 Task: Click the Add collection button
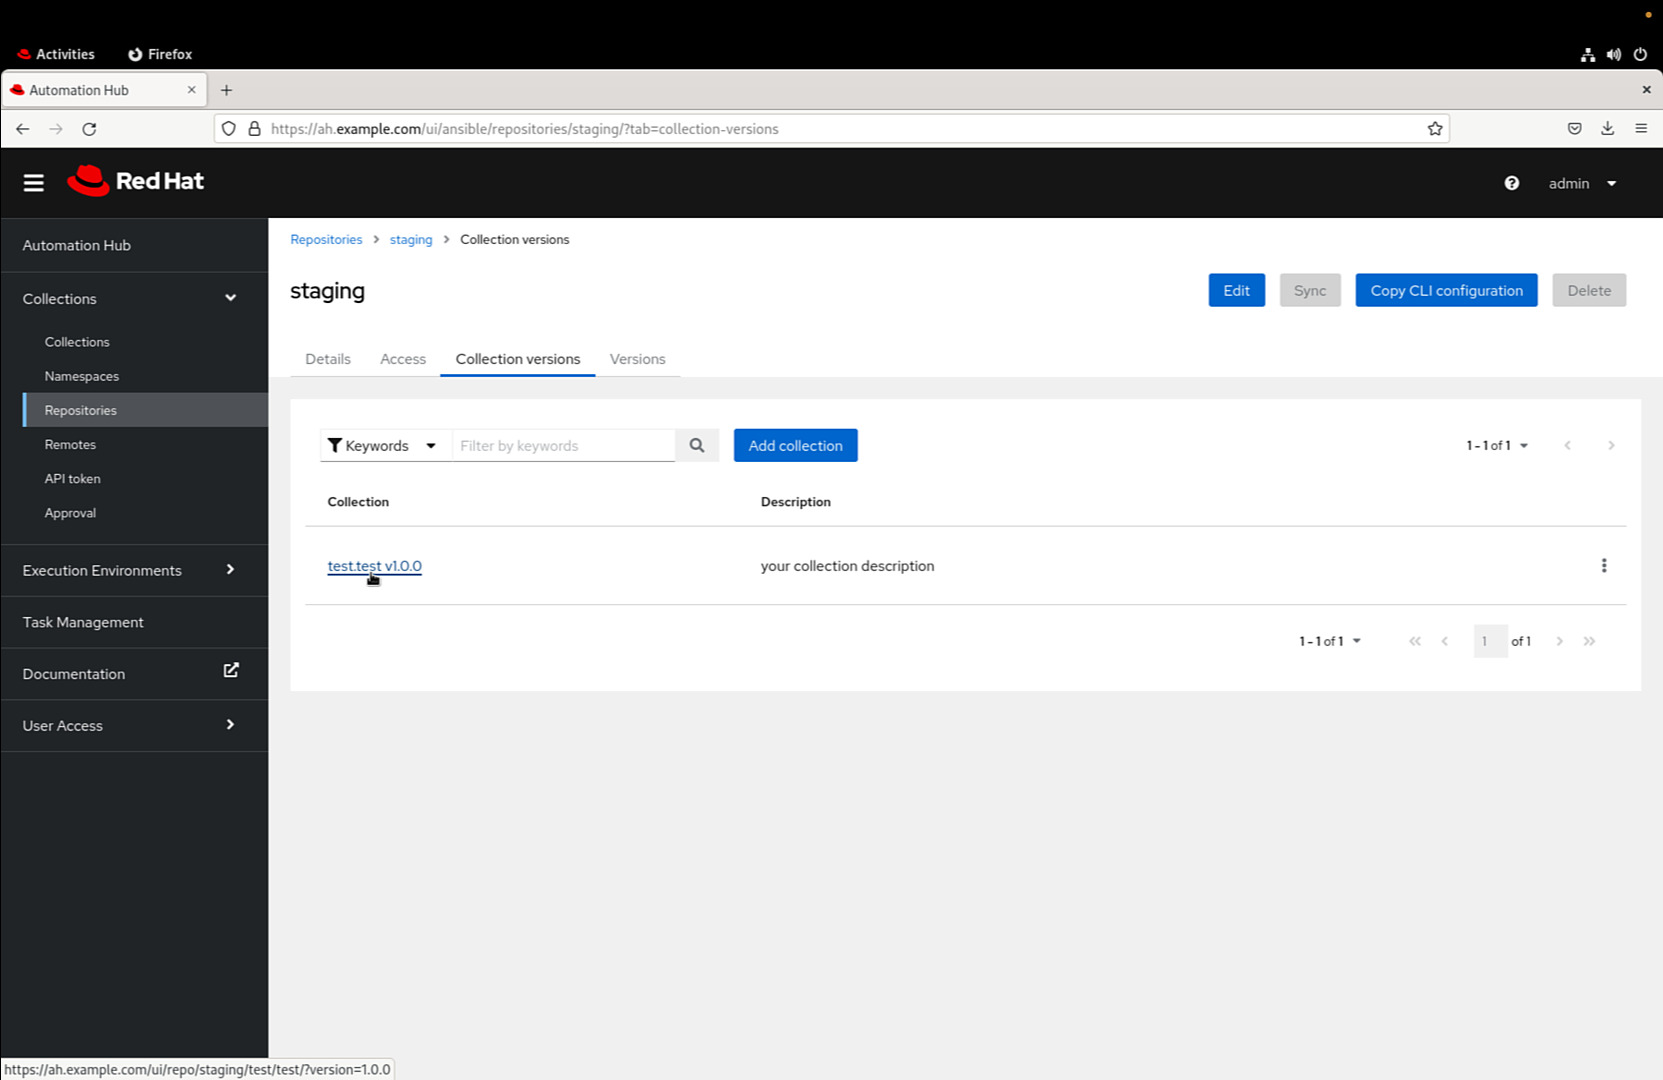[795, 445]
